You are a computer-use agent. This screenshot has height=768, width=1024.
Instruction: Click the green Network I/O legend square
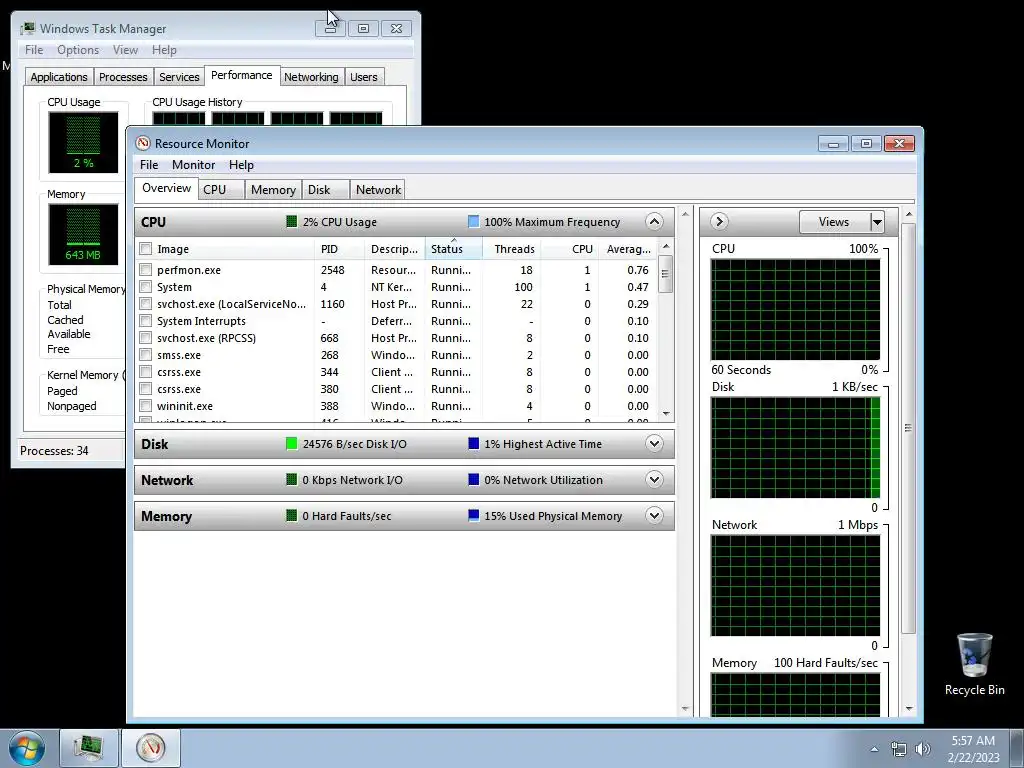tap(292, 479)
